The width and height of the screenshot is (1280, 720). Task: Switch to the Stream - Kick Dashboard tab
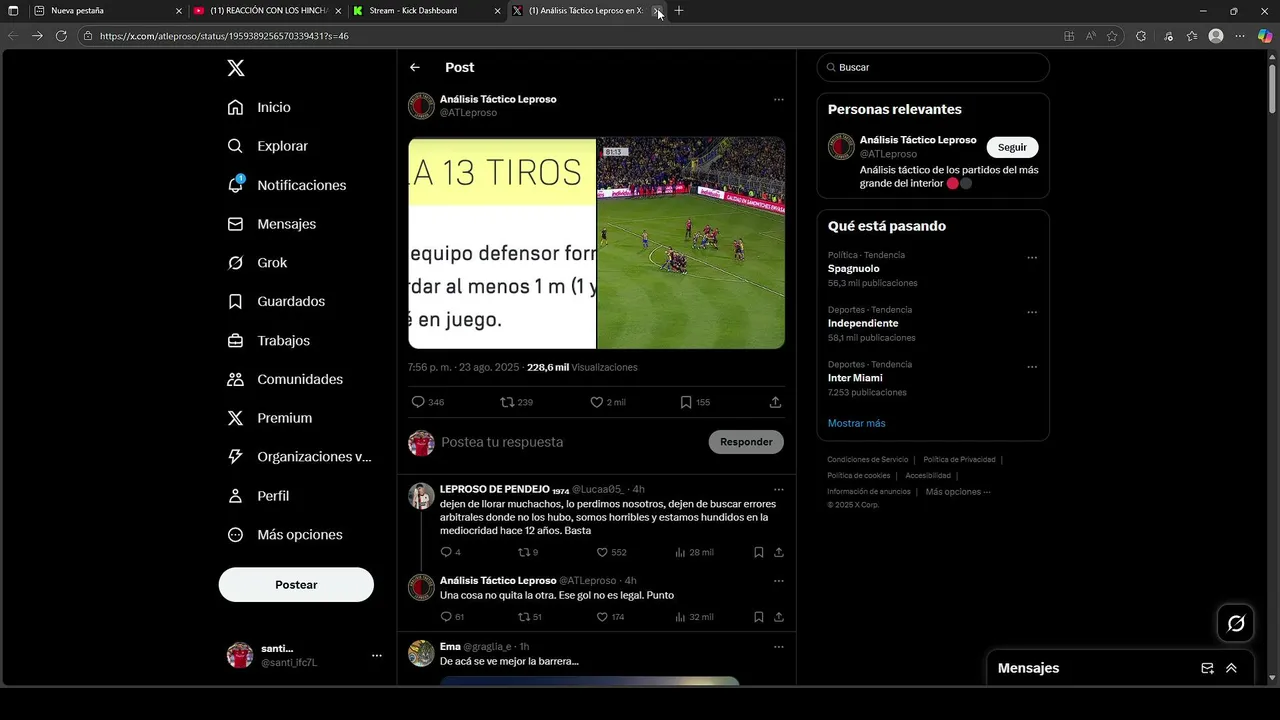(427, 11)
